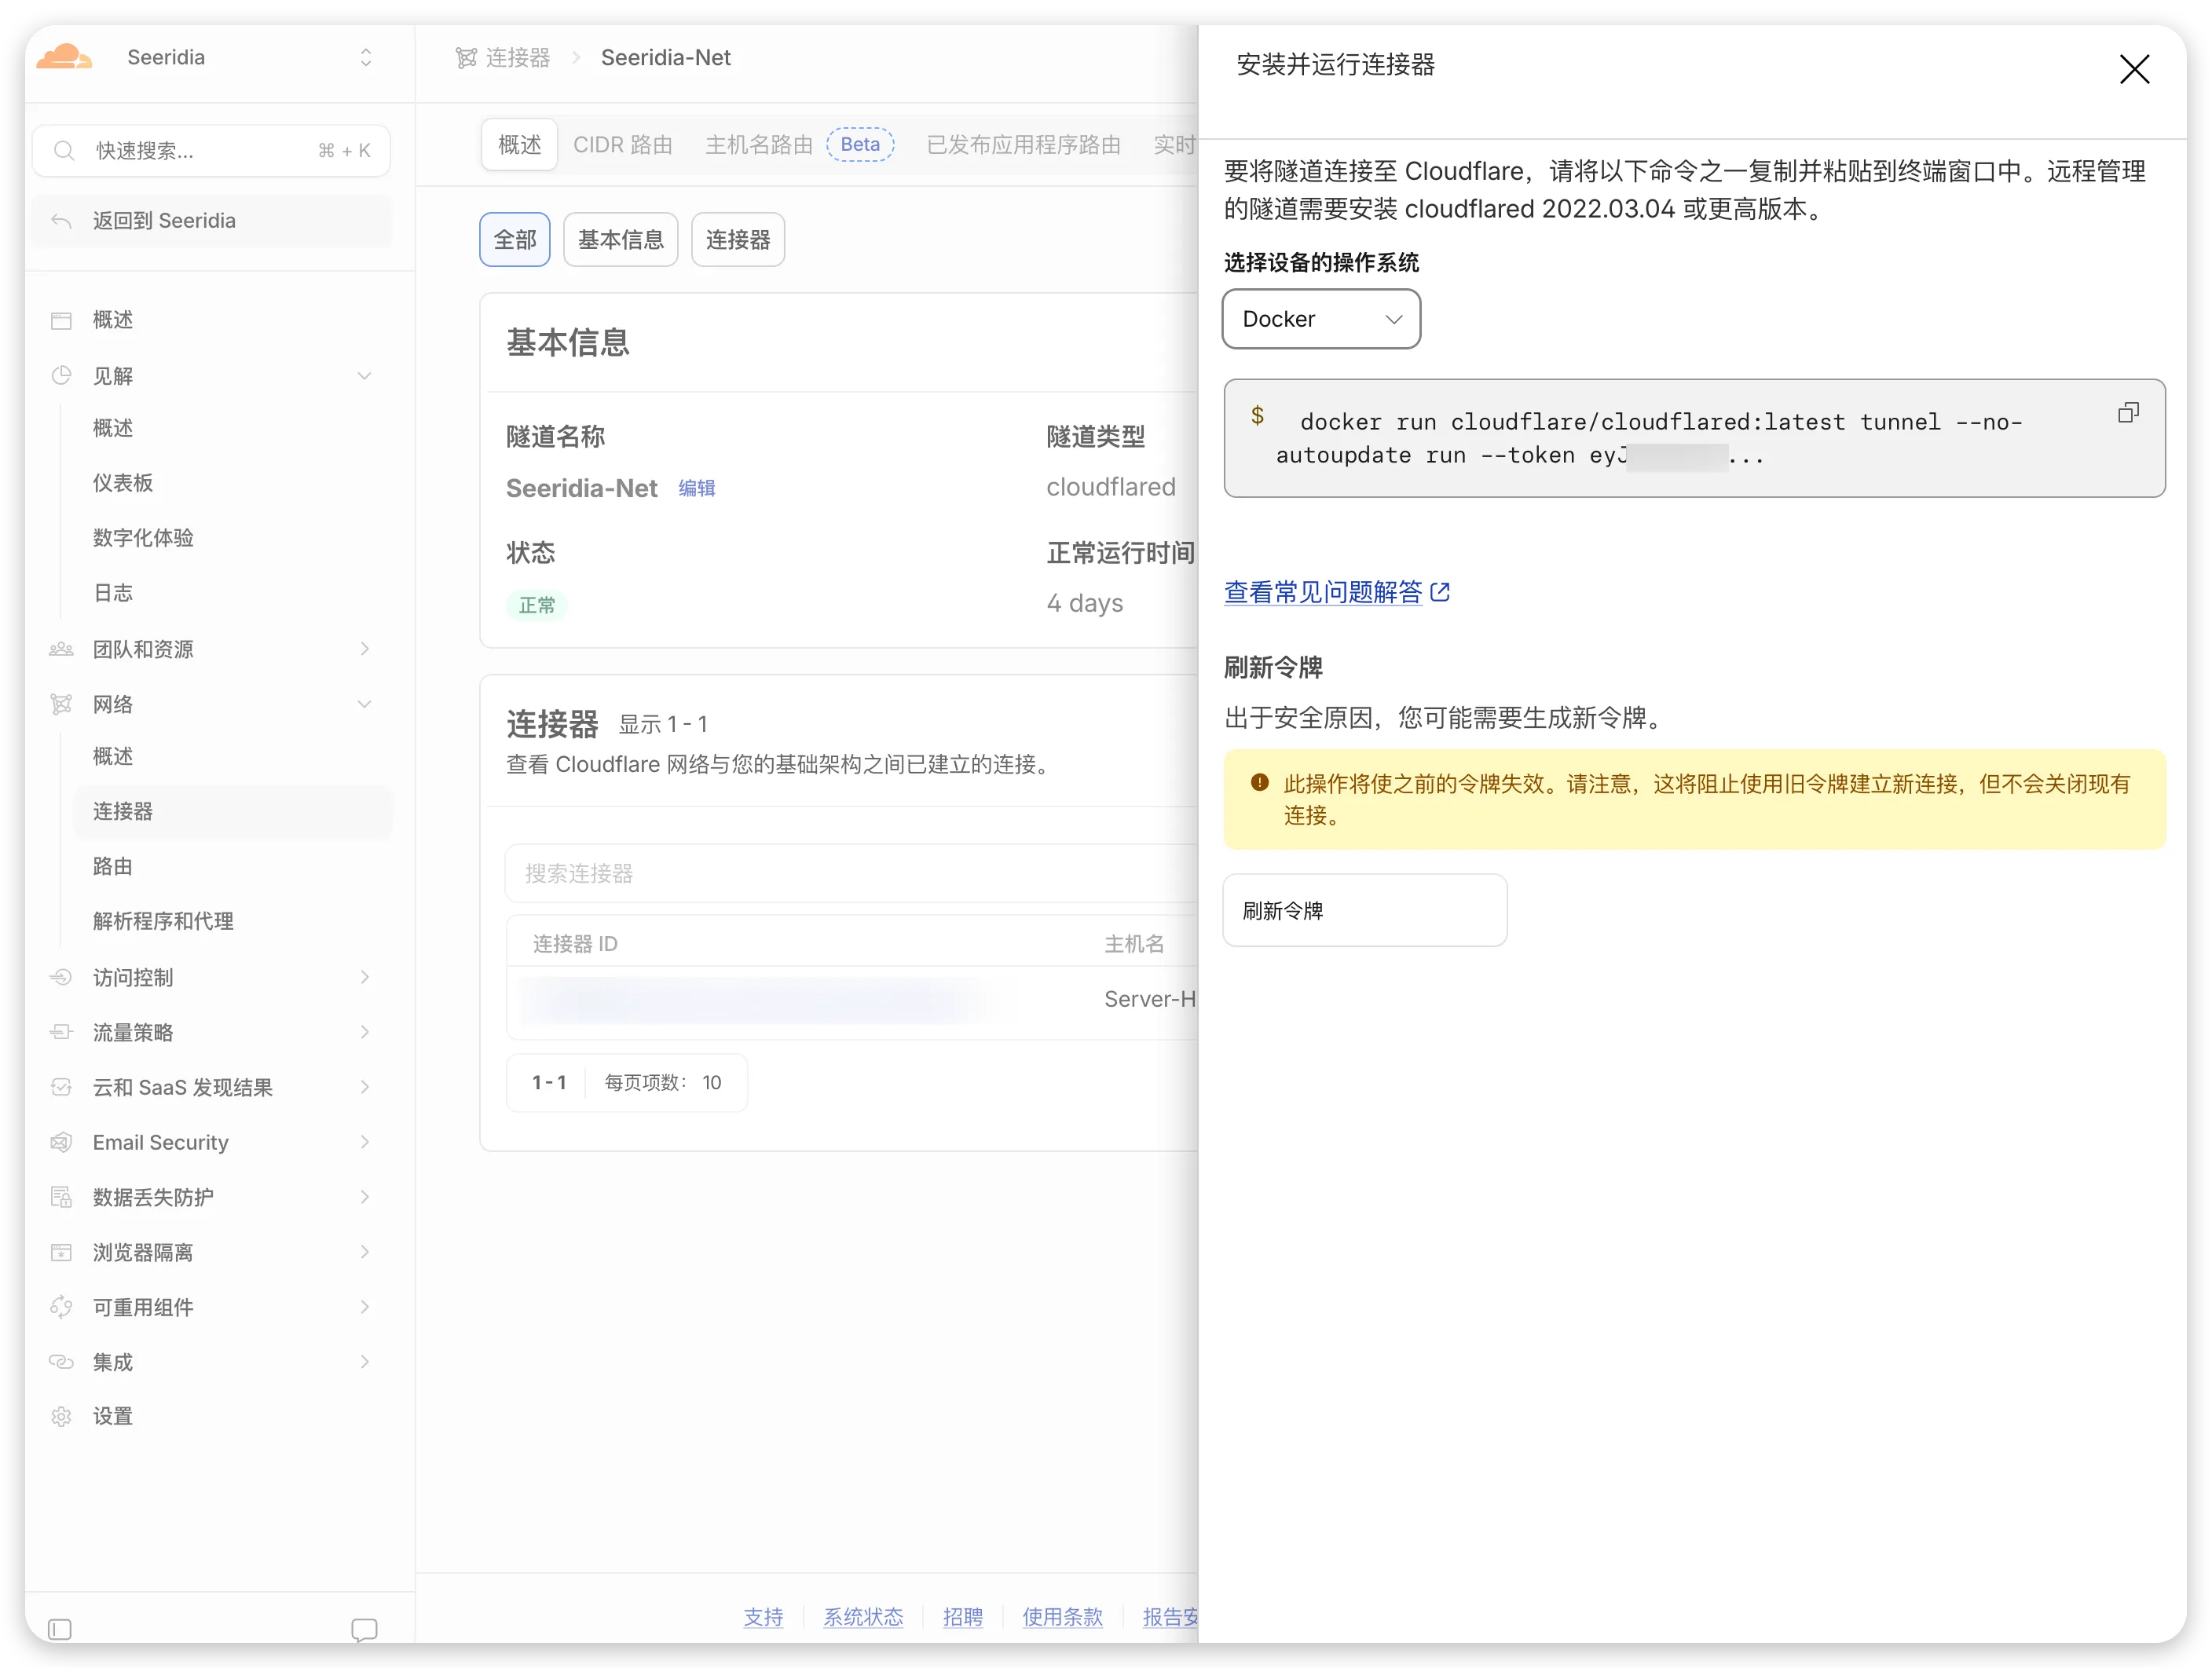Image resolution: width=2212 pixels, height=1668 pixels.
Task: Open the Seeridia account switcher
Action: [x=366, y=57]
